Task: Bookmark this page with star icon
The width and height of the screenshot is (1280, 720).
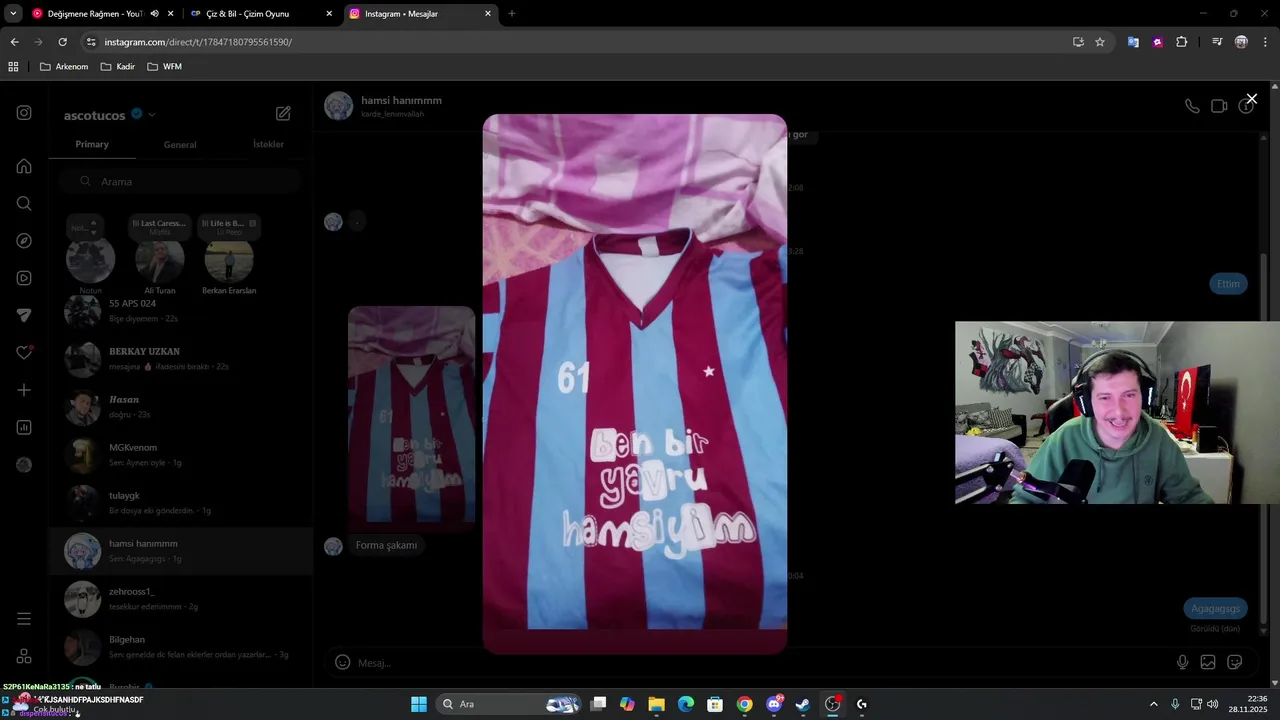Action: point(1100,42)
